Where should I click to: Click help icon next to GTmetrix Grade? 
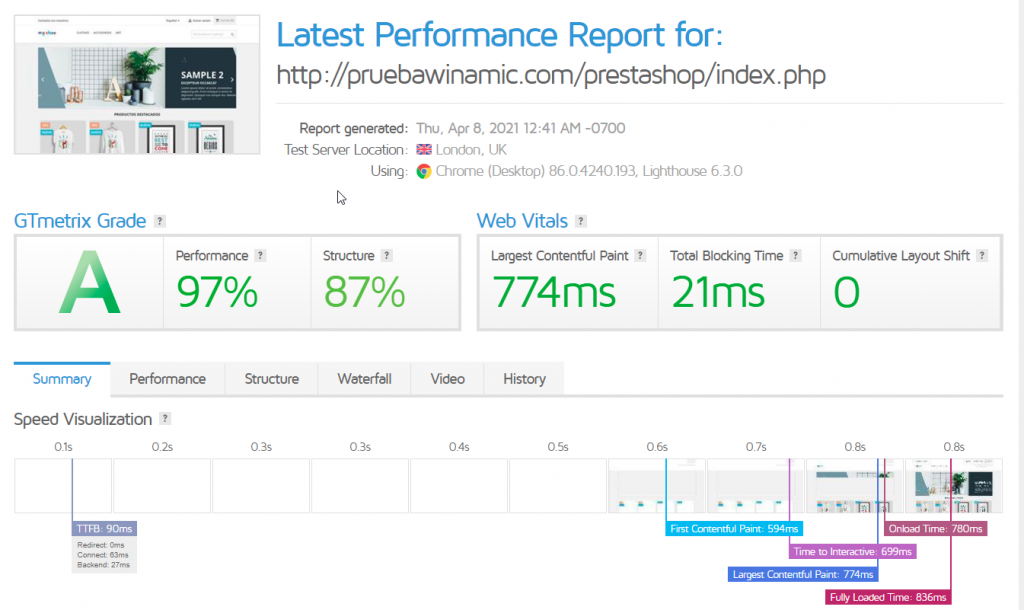pos(160,222)
